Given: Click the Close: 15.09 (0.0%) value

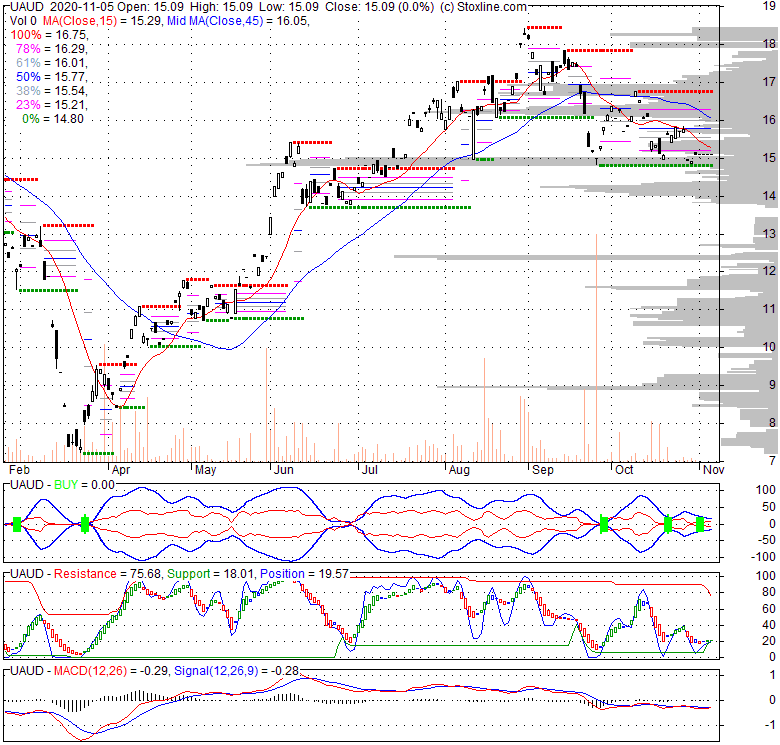Looking at the screenshot, I should 380,7.
